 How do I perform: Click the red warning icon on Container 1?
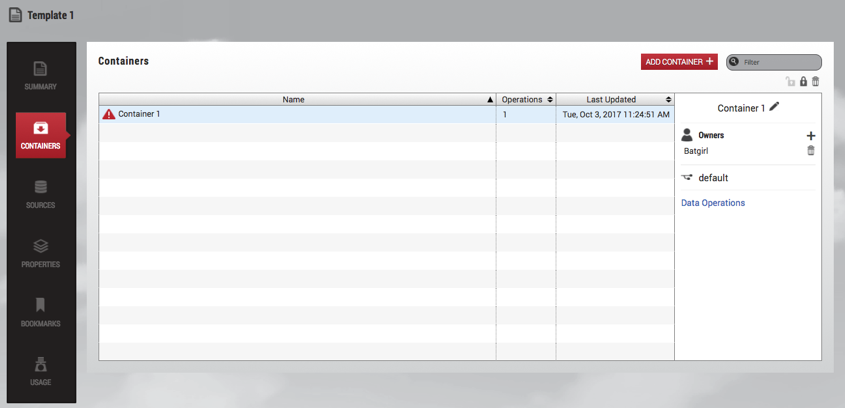109,115
